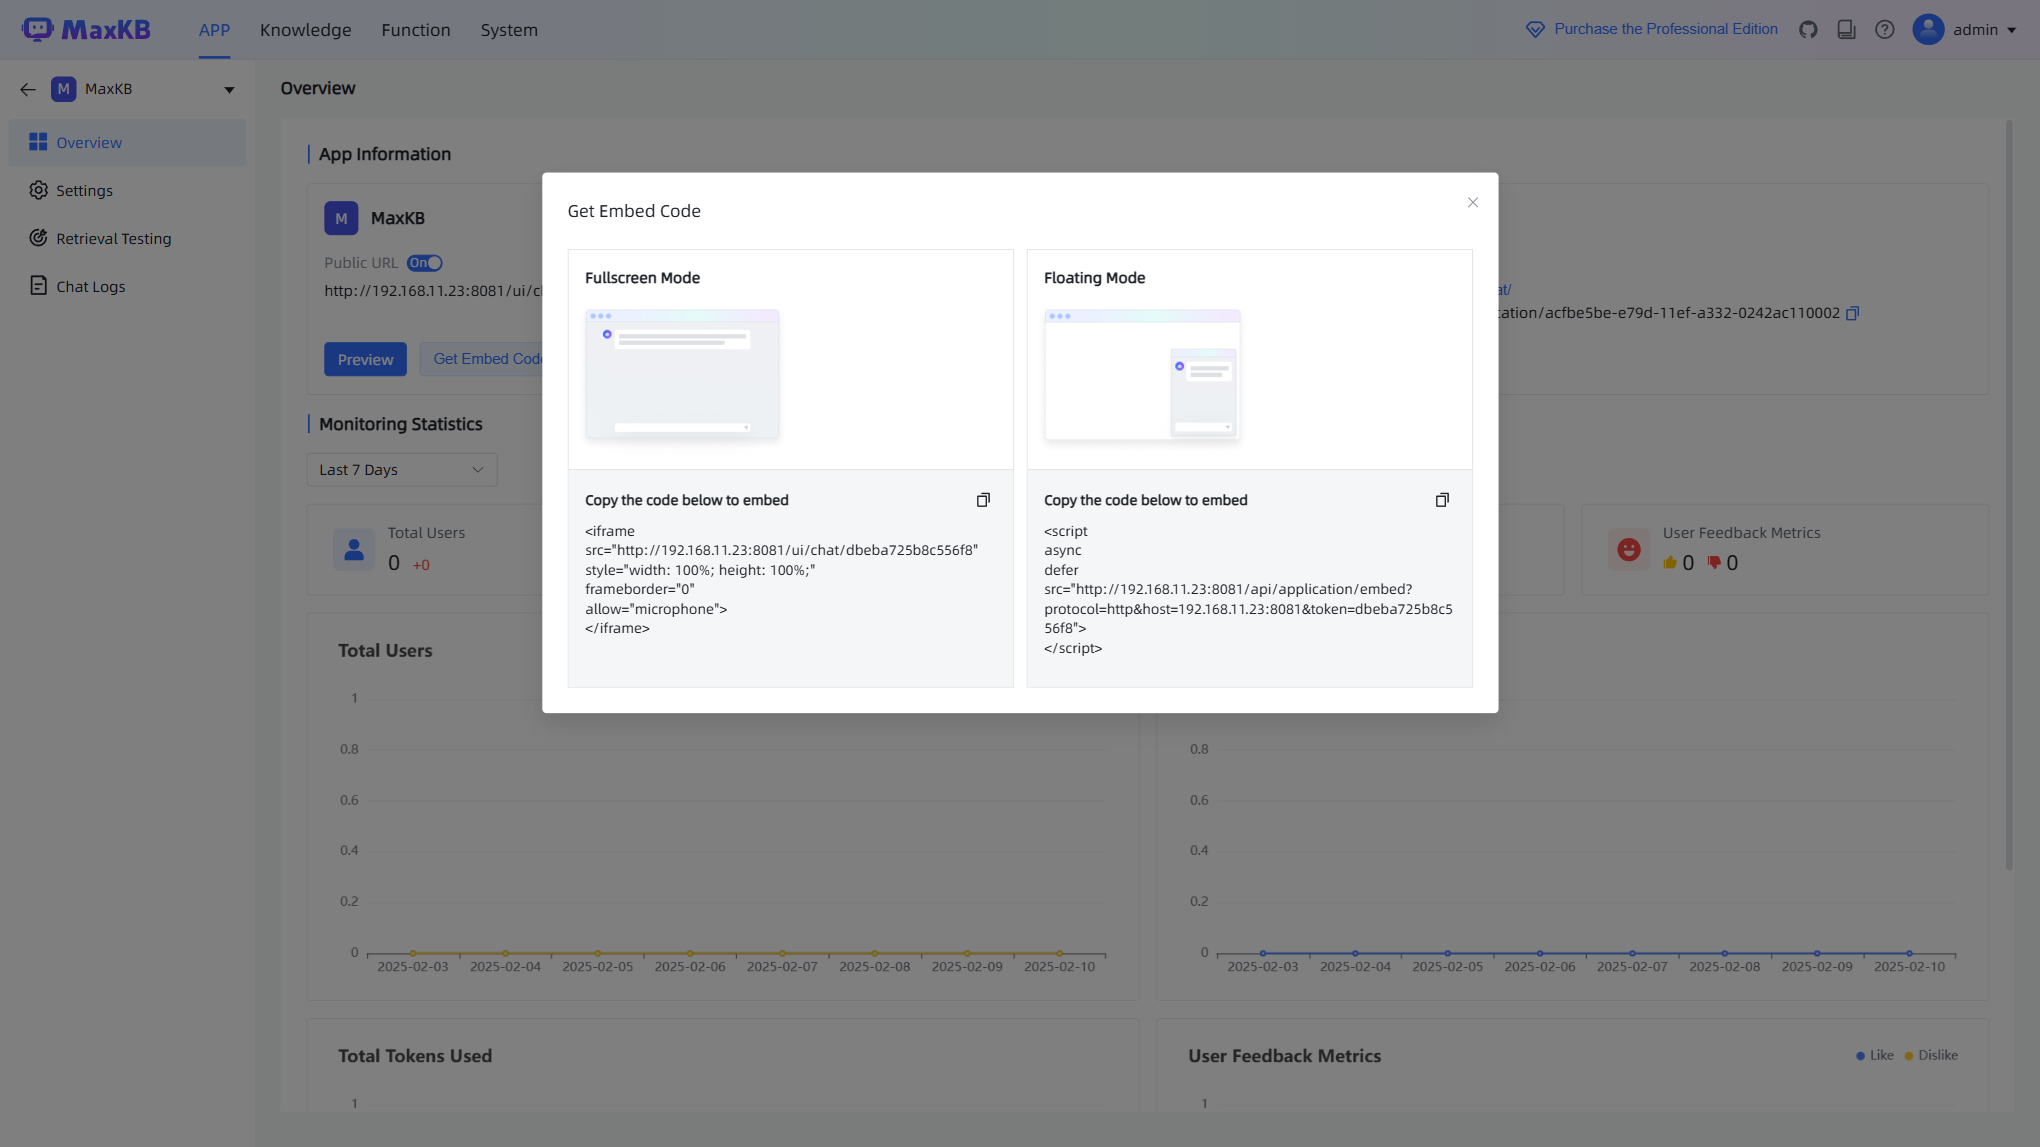Copy the Fullscreen Mode embed code

click(x=983, y=499)
